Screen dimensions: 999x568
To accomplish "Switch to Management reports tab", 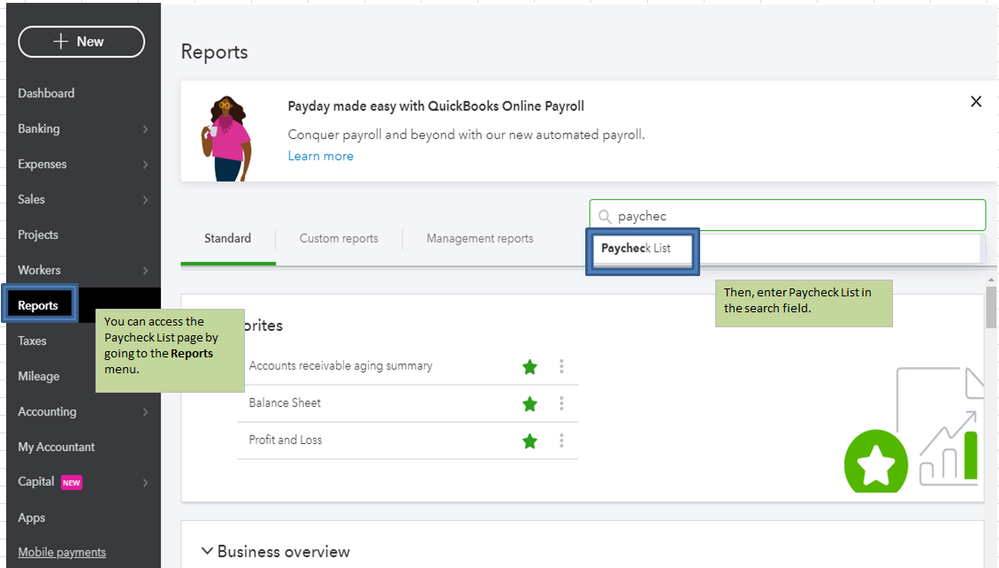I will tap(480, 239).
